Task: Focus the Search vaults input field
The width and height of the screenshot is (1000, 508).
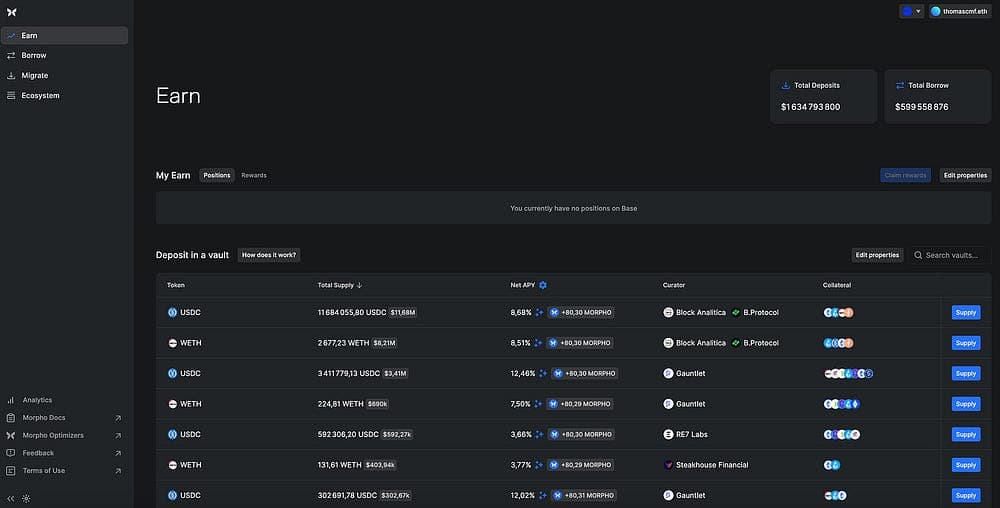Action: pos(950,255)
